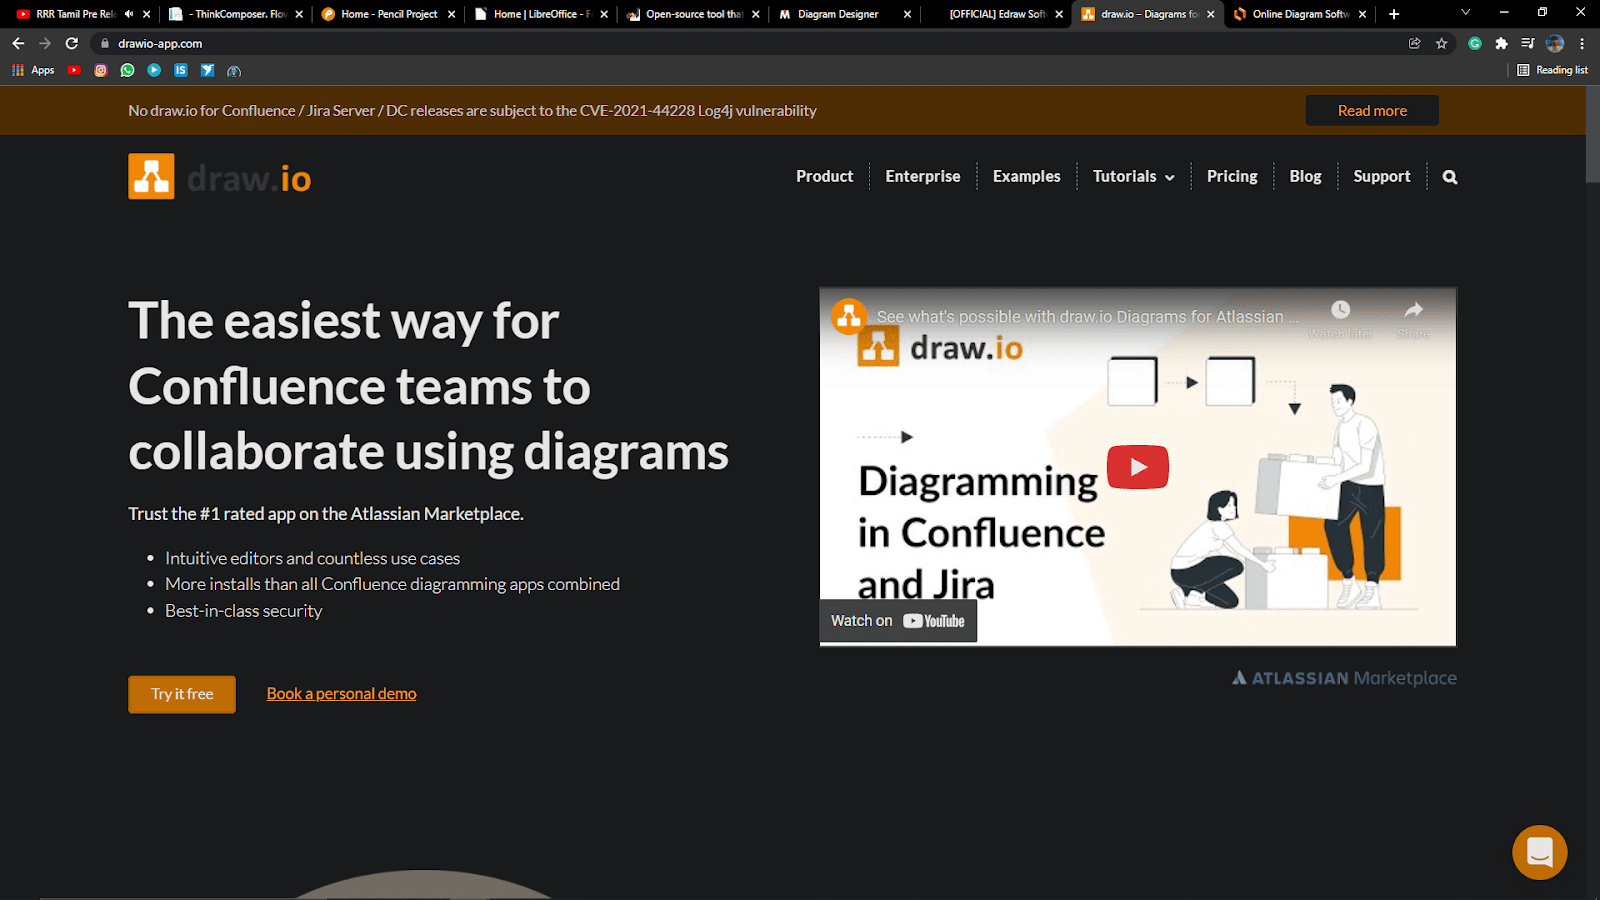1600x900 pixels.
Task: Click Watch on YouTube
Action: coord(898,621)
